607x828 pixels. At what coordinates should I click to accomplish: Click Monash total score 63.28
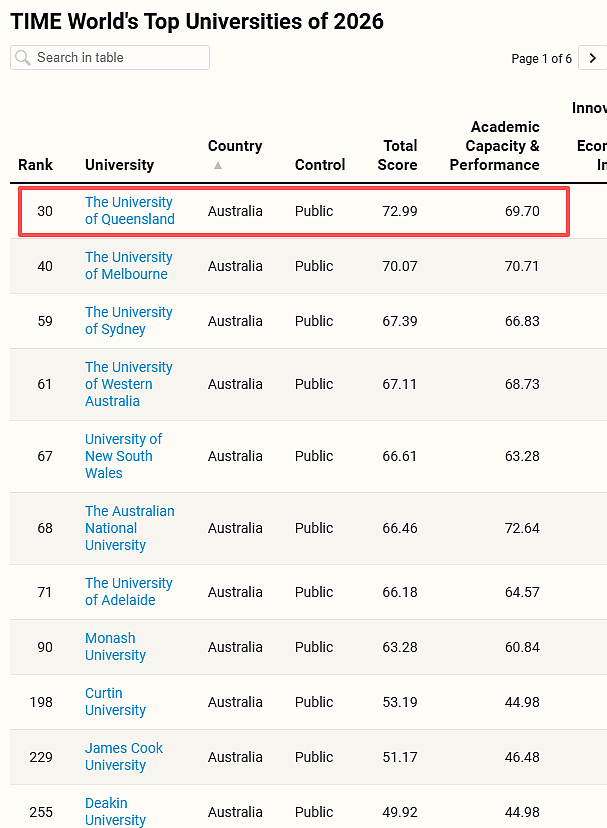(x=400, y=647)
